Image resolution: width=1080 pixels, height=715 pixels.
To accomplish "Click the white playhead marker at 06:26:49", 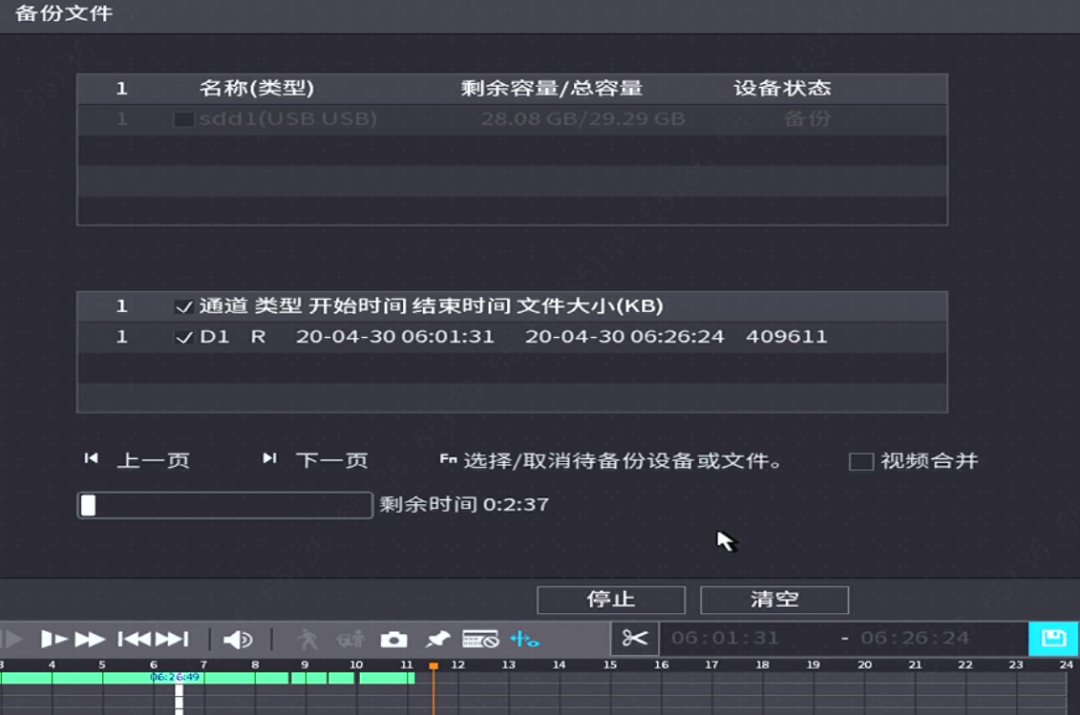I will click(179, 699).
